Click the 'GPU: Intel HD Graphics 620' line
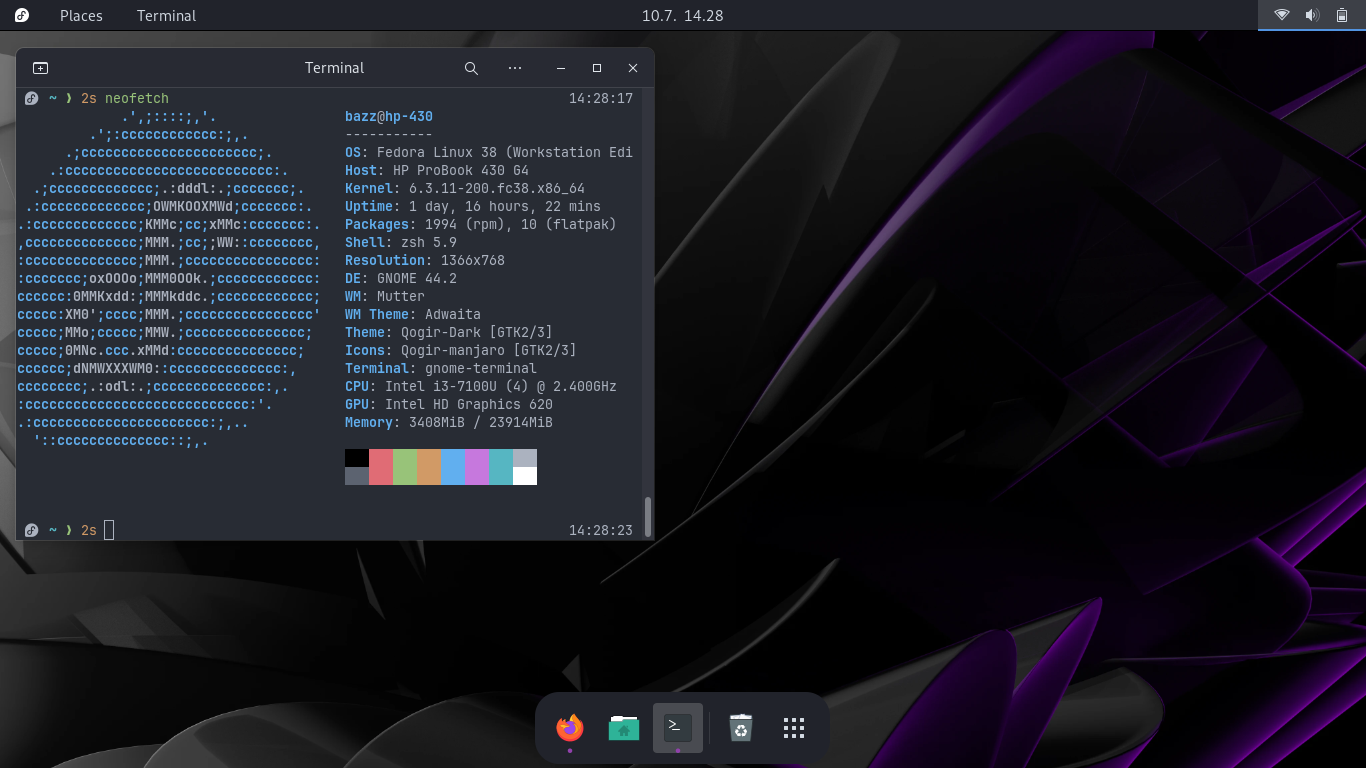The width and height of the screenshot is (1366, 768). pos(449,405)
